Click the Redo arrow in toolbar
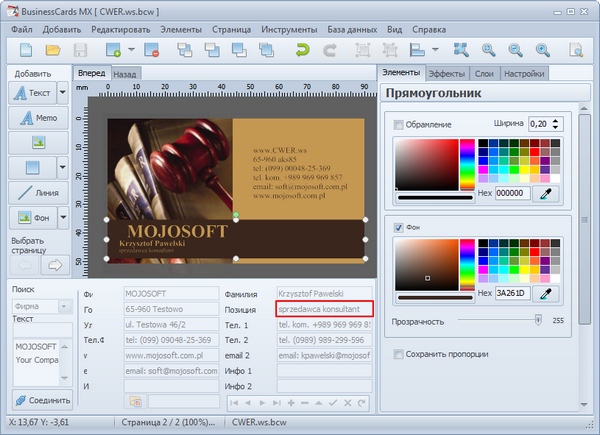The height and width of the screenshot is (435, 600). [x=329, y=49]
